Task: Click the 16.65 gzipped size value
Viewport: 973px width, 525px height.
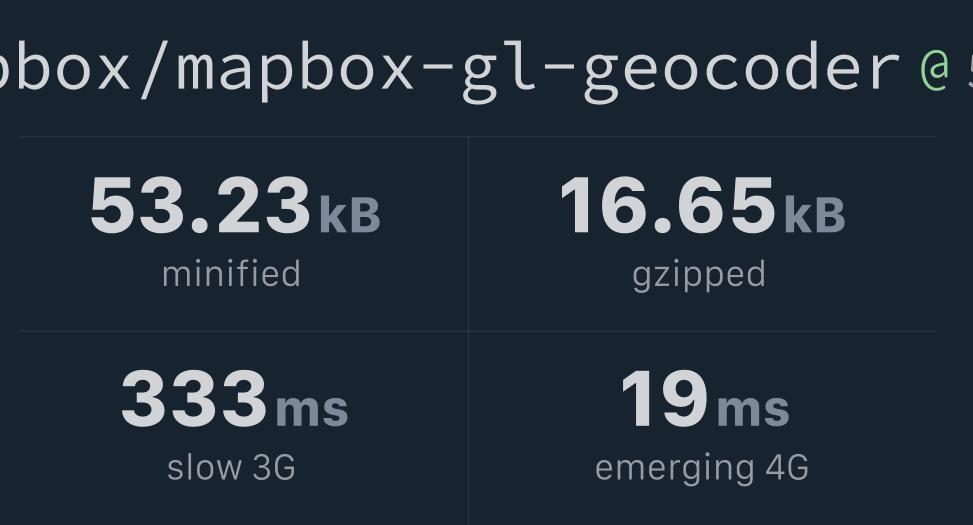Action: tap(667, 205)
